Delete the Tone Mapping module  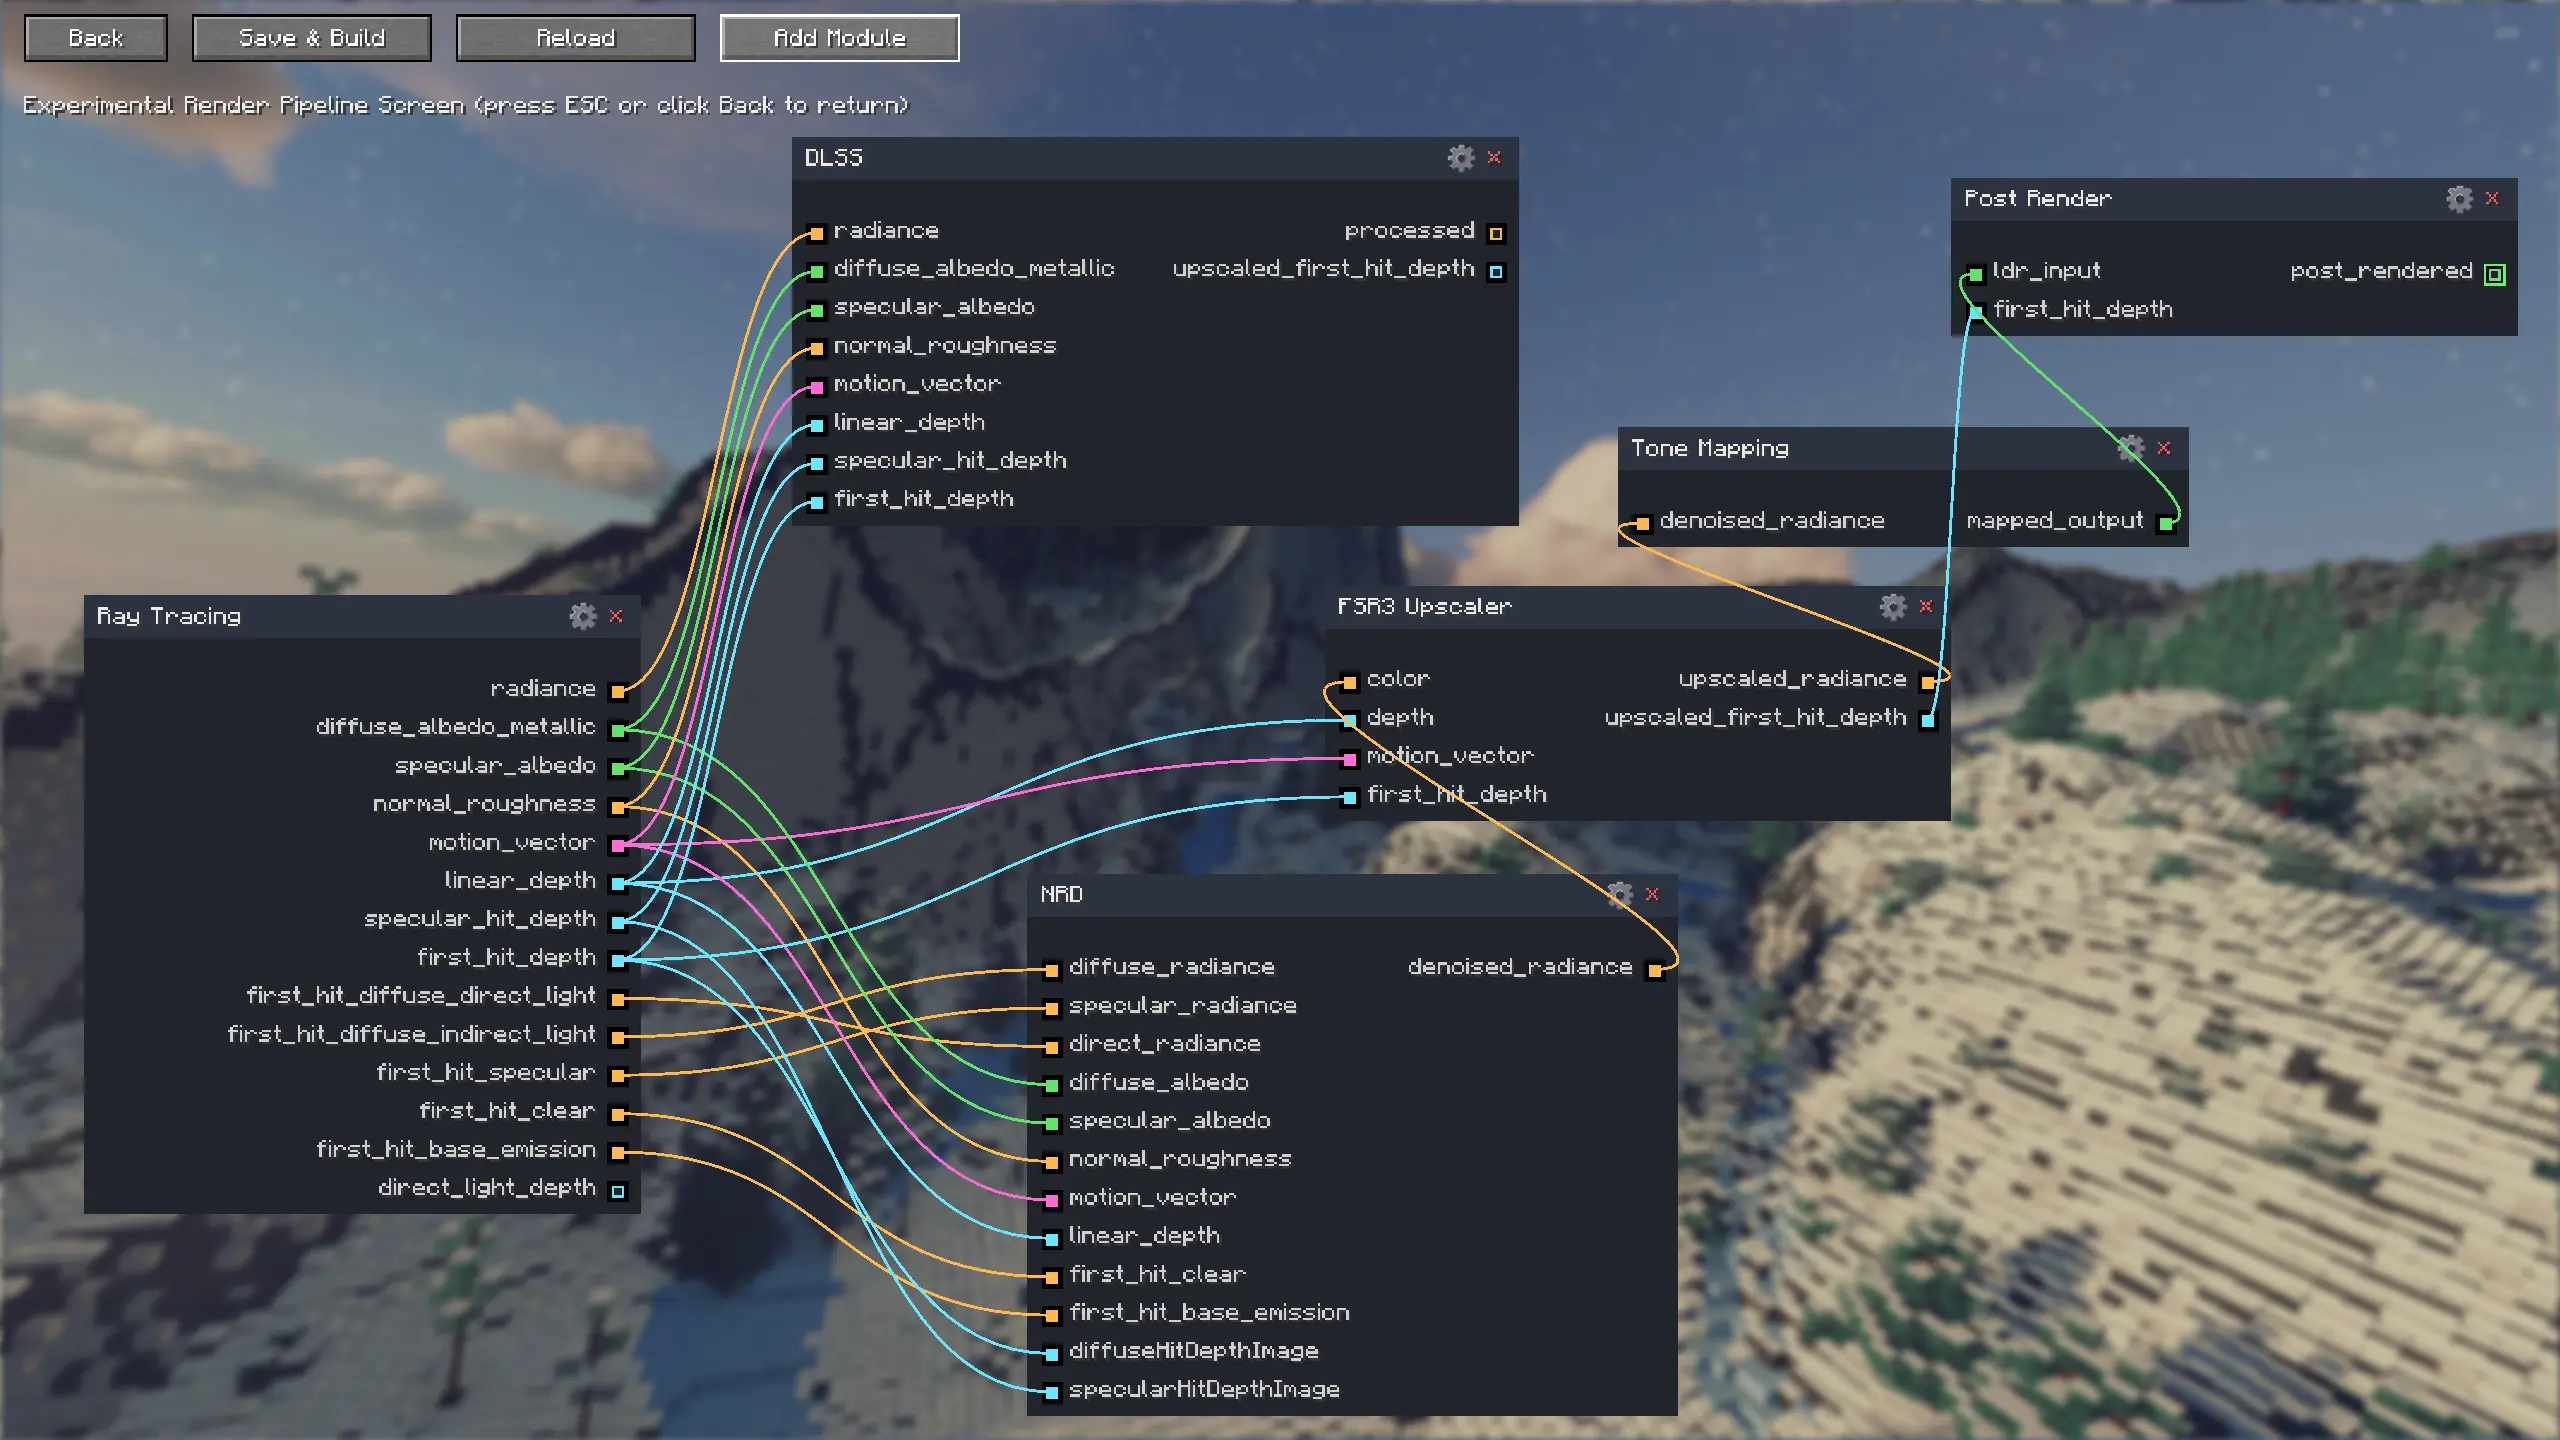[2164, 448]
